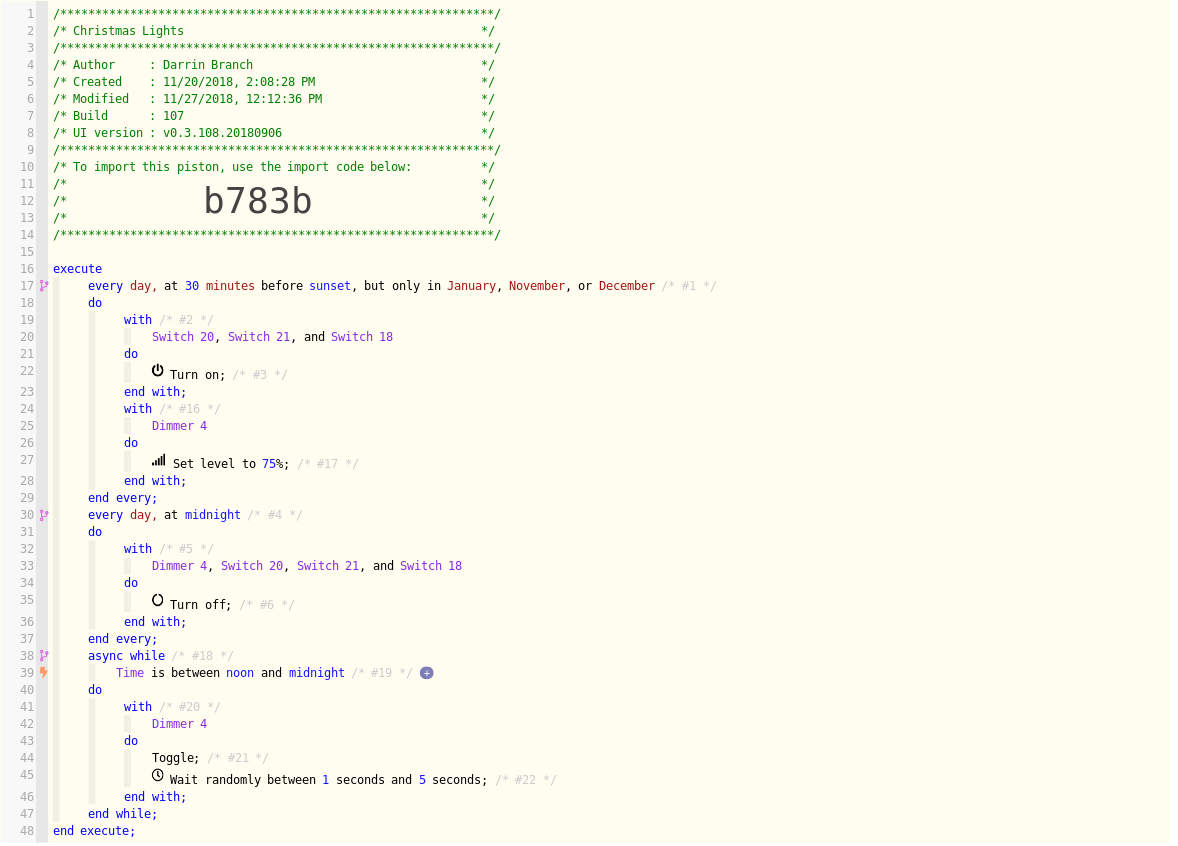Click the 'Turn off;' action text
Screen dimensions: 1178x846
(202, 607)
